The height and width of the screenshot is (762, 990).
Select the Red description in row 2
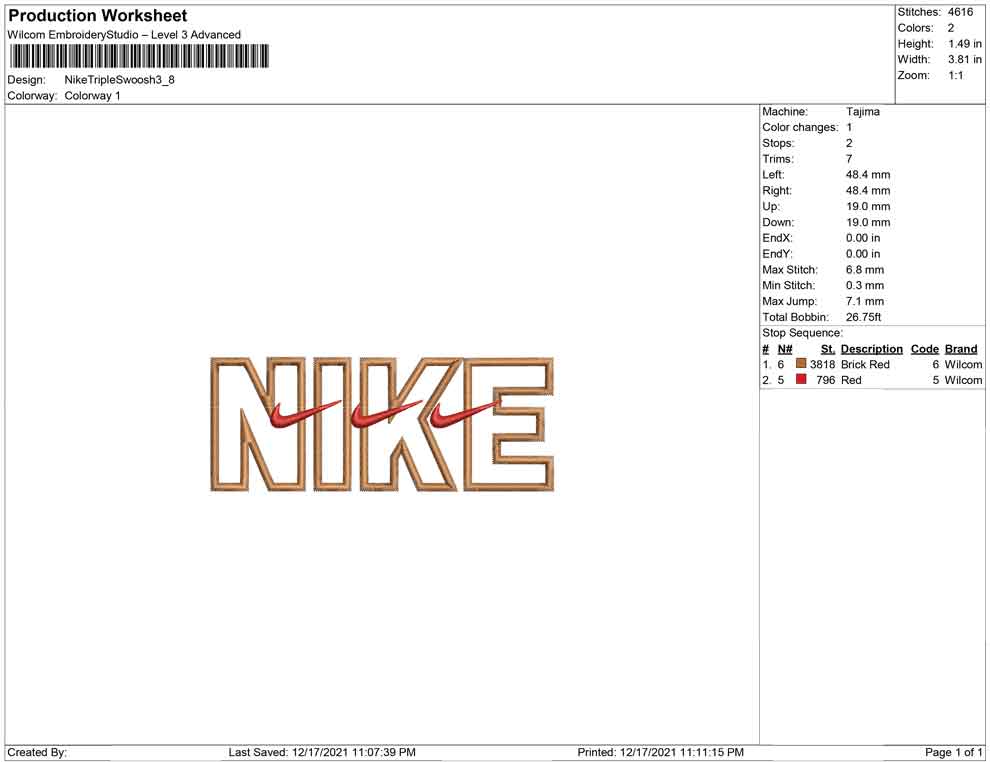pos(851,380)
